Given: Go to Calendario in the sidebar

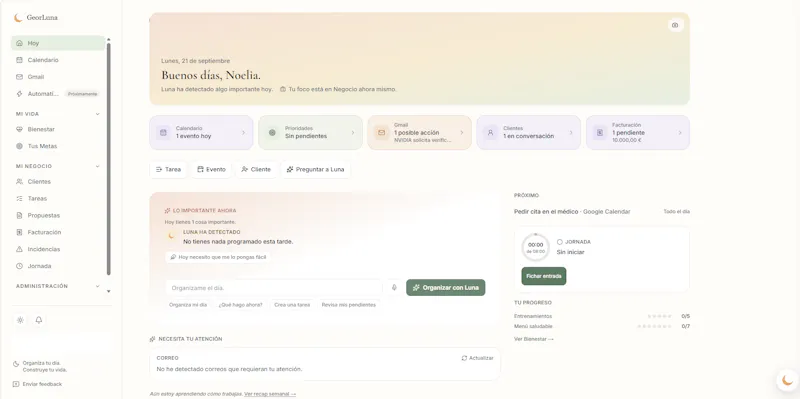Looking at the screenshot, I should pyautogui.click(x=58, y=60).
